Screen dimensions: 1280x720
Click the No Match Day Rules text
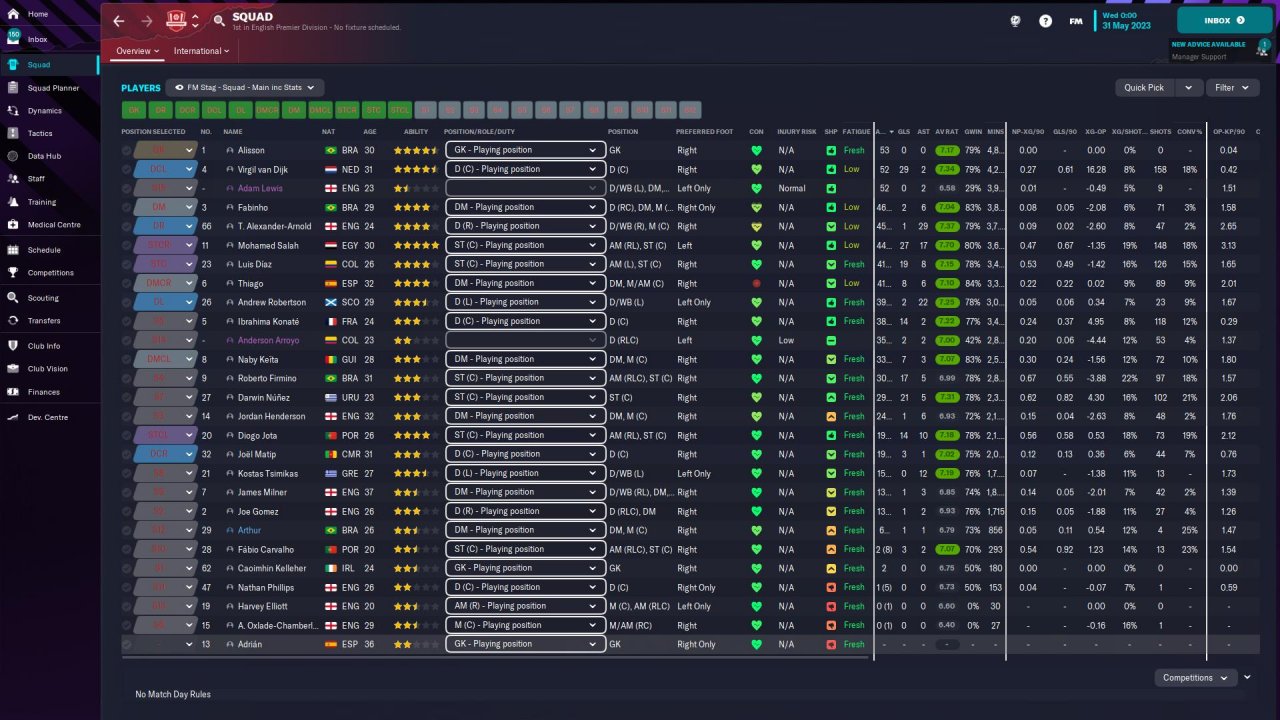(x=173, y=694)
